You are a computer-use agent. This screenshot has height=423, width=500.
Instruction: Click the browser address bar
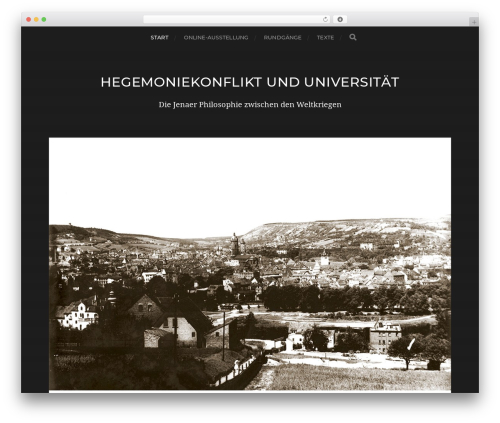point(237,20)
